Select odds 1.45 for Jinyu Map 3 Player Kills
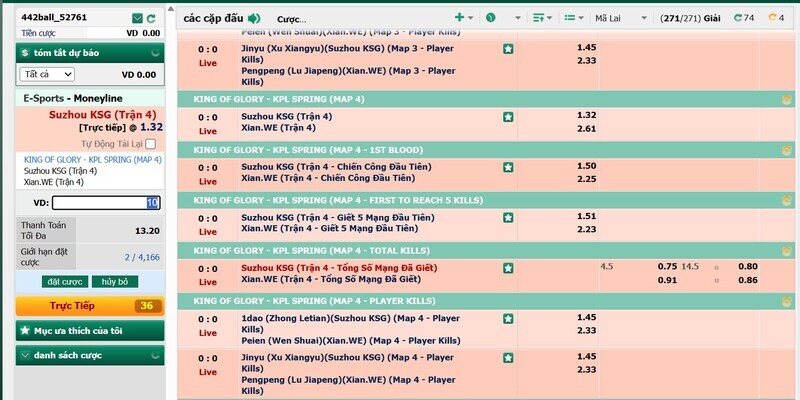Viewport: 800px width, 400px height. pos(586,47)
